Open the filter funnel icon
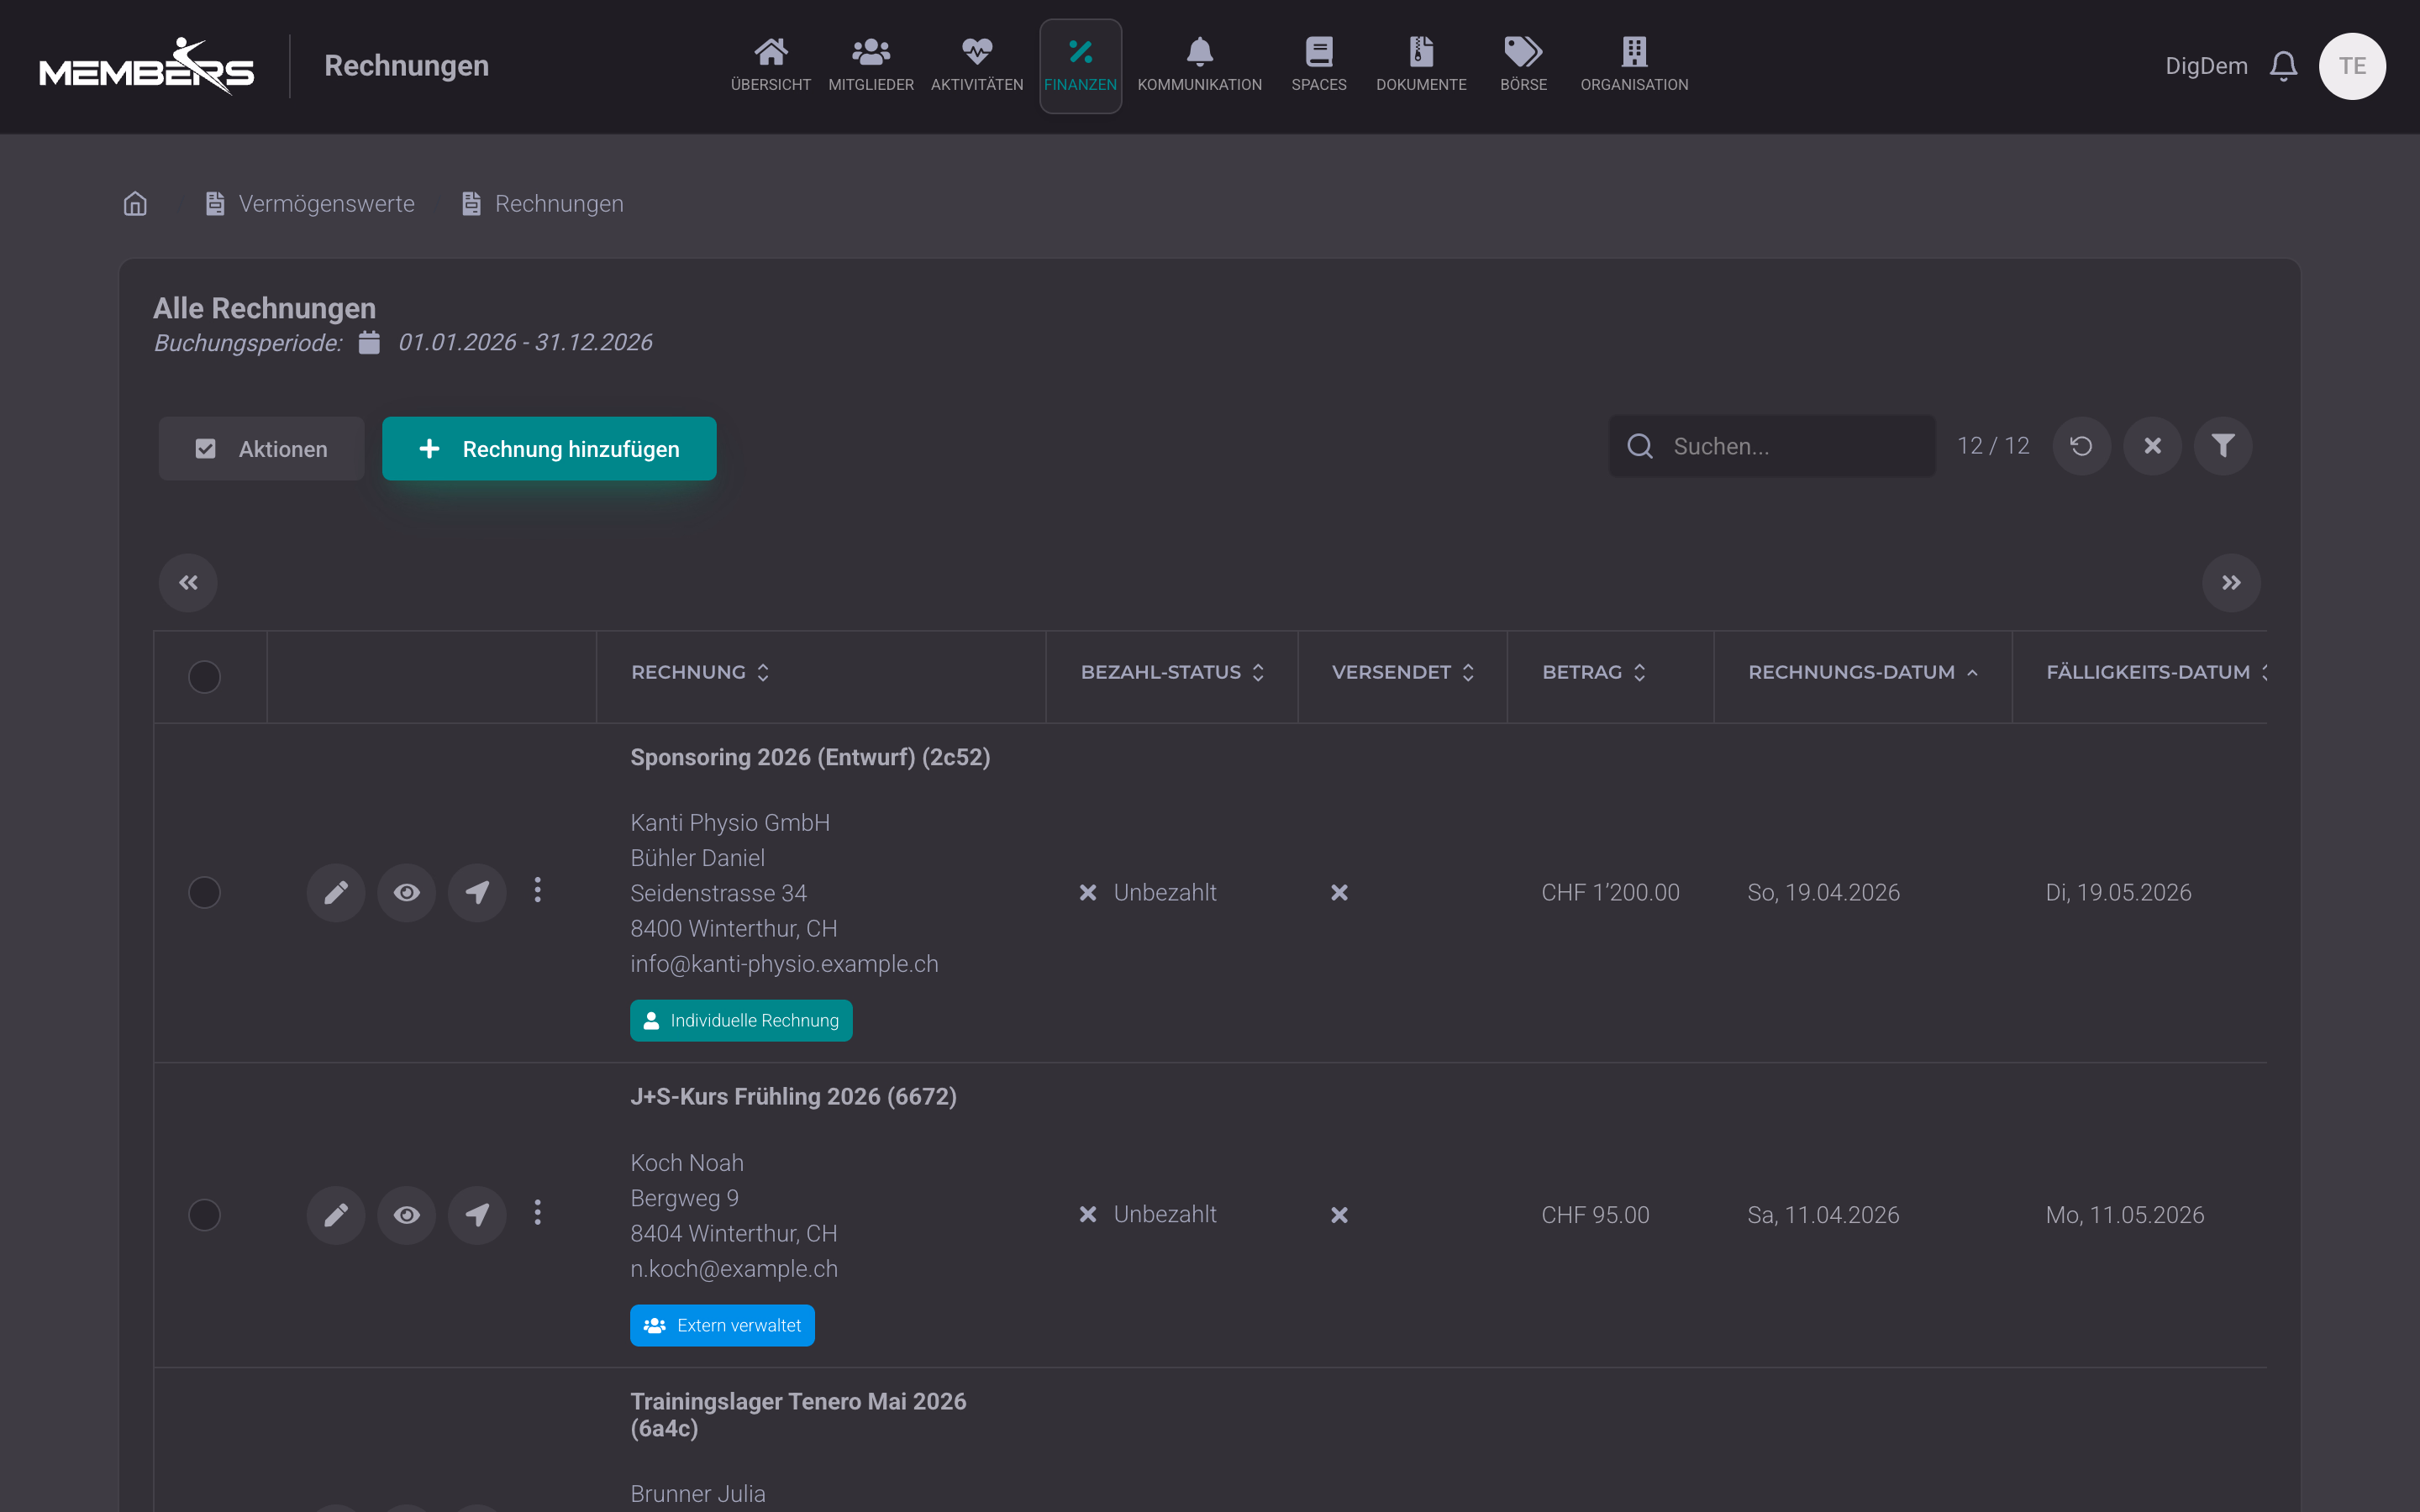Viewport: 2420px width, 1512px height. coord(2222,446)
